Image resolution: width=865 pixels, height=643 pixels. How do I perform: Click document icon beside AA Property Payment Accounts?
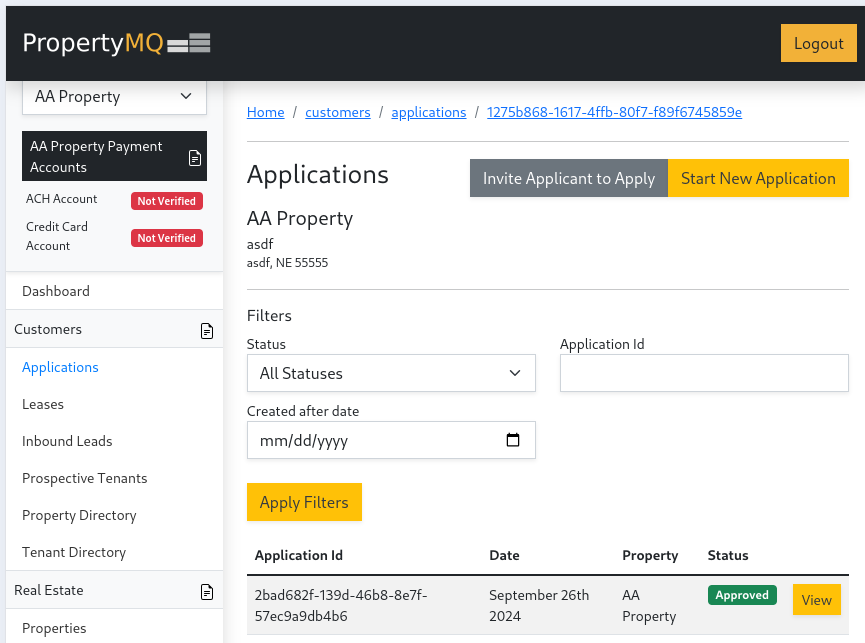(x=195, y=158)
